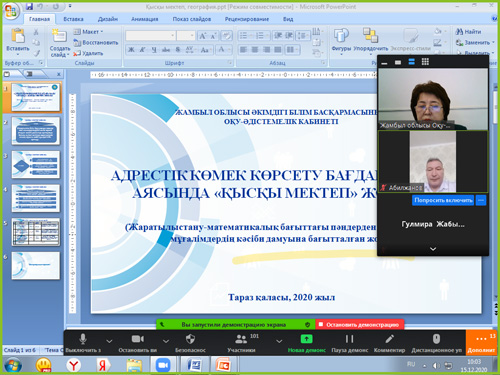Switch to the Анимация ribbon tab
This screenshot has height=375, width=500.
(145, 19)
